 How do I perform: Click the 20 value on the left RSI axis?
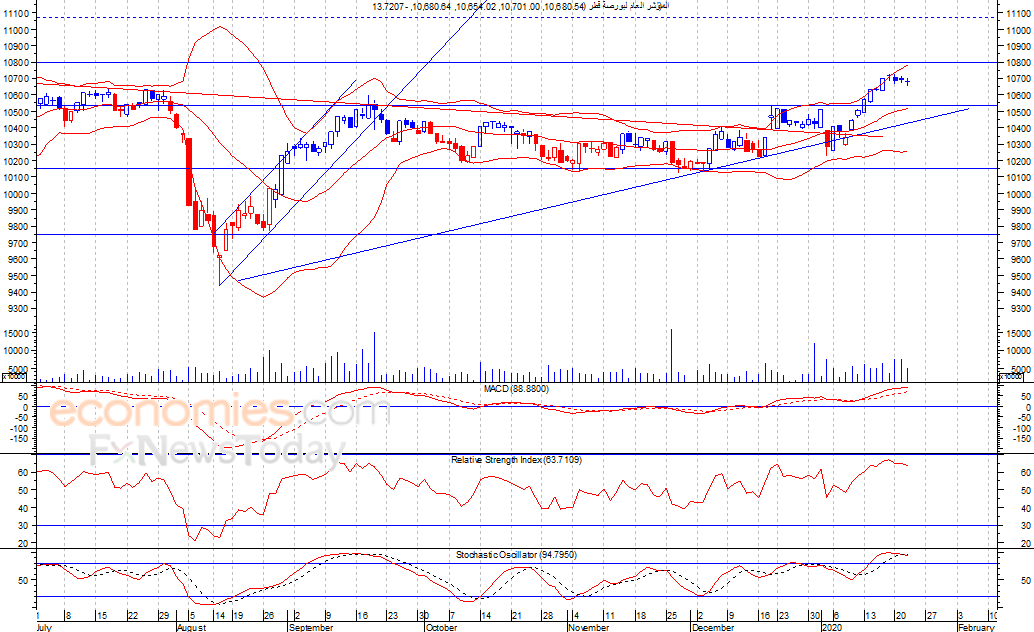coord(22,544)
